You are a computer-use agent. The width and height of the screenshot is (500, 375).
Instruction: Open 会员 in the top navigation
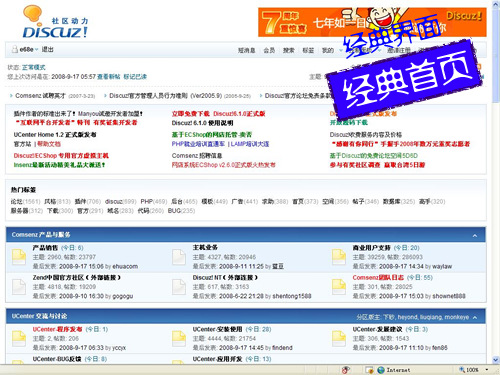[x=269, y=50]
